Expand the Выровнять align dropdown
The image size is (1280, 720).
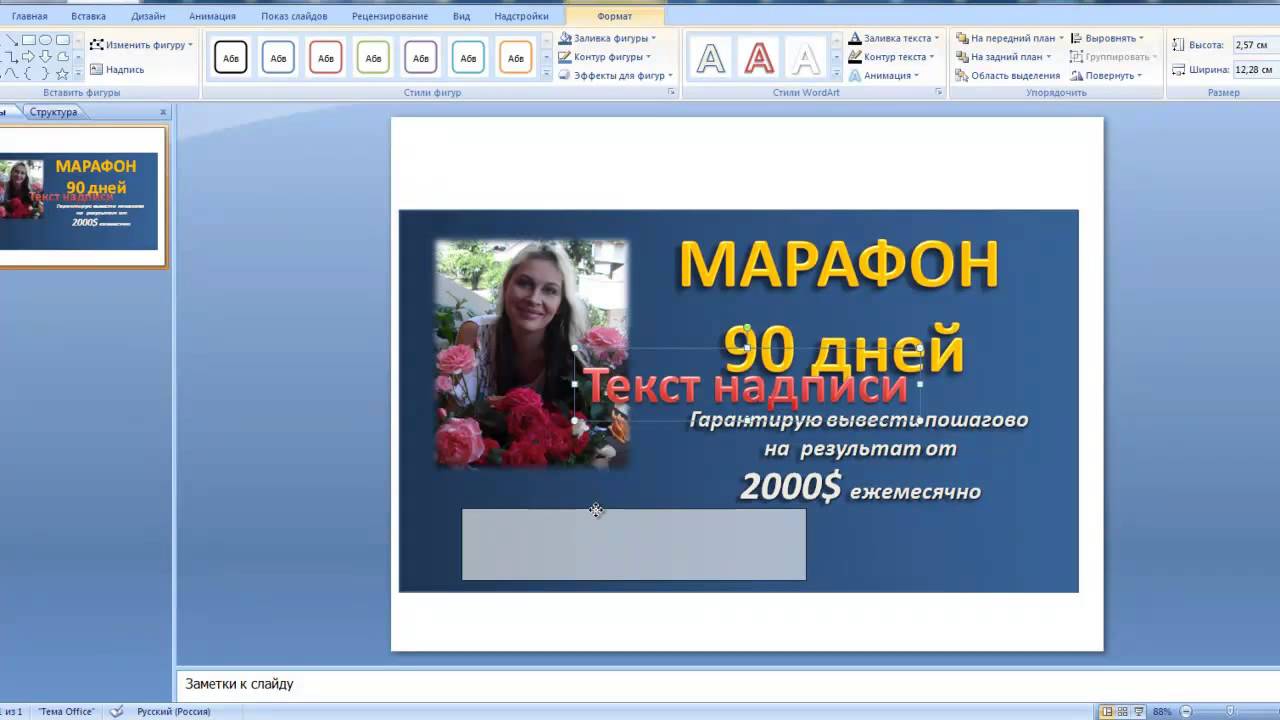pos(1108,38)
